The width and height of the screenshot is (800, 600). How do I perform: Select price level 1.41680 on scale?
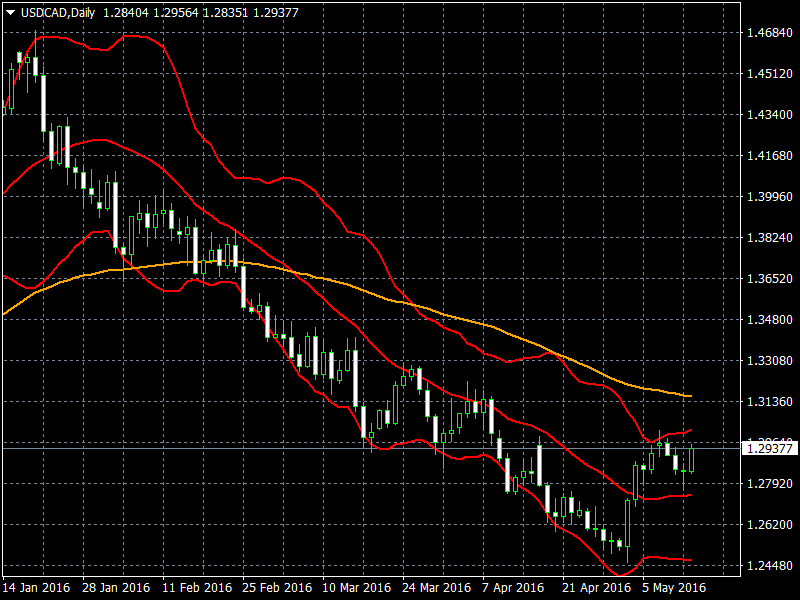770,156
